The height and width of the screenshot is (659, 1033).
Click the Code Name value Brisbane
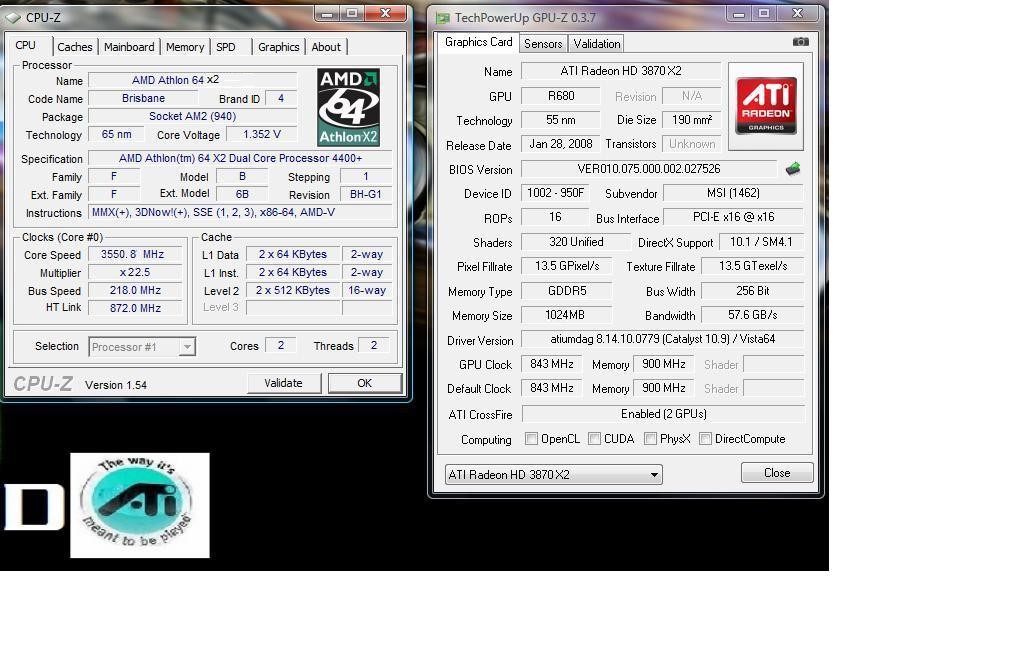[143, 98]
